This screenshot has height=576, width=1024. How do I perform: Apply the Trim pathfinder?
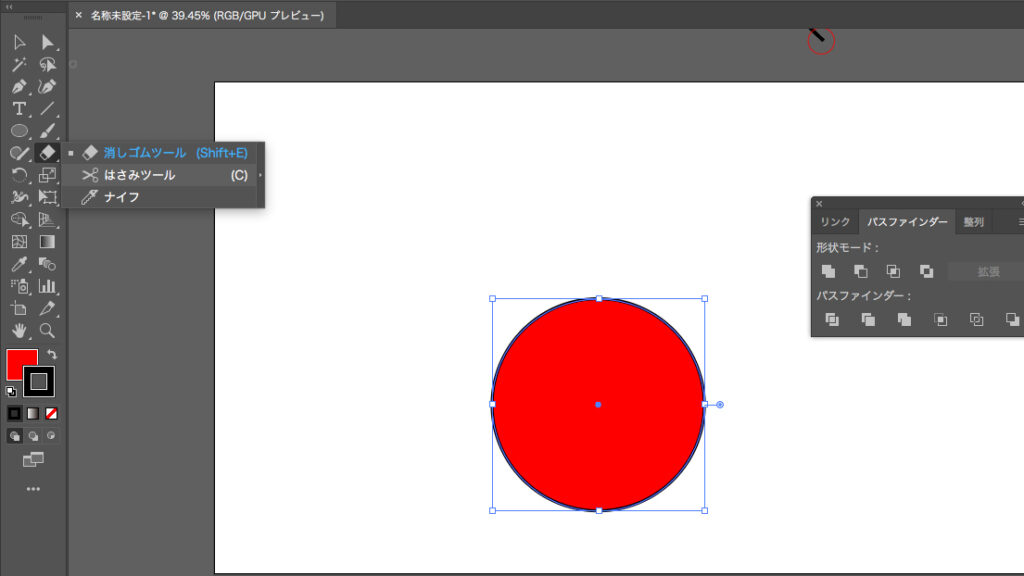click(868, 319)
